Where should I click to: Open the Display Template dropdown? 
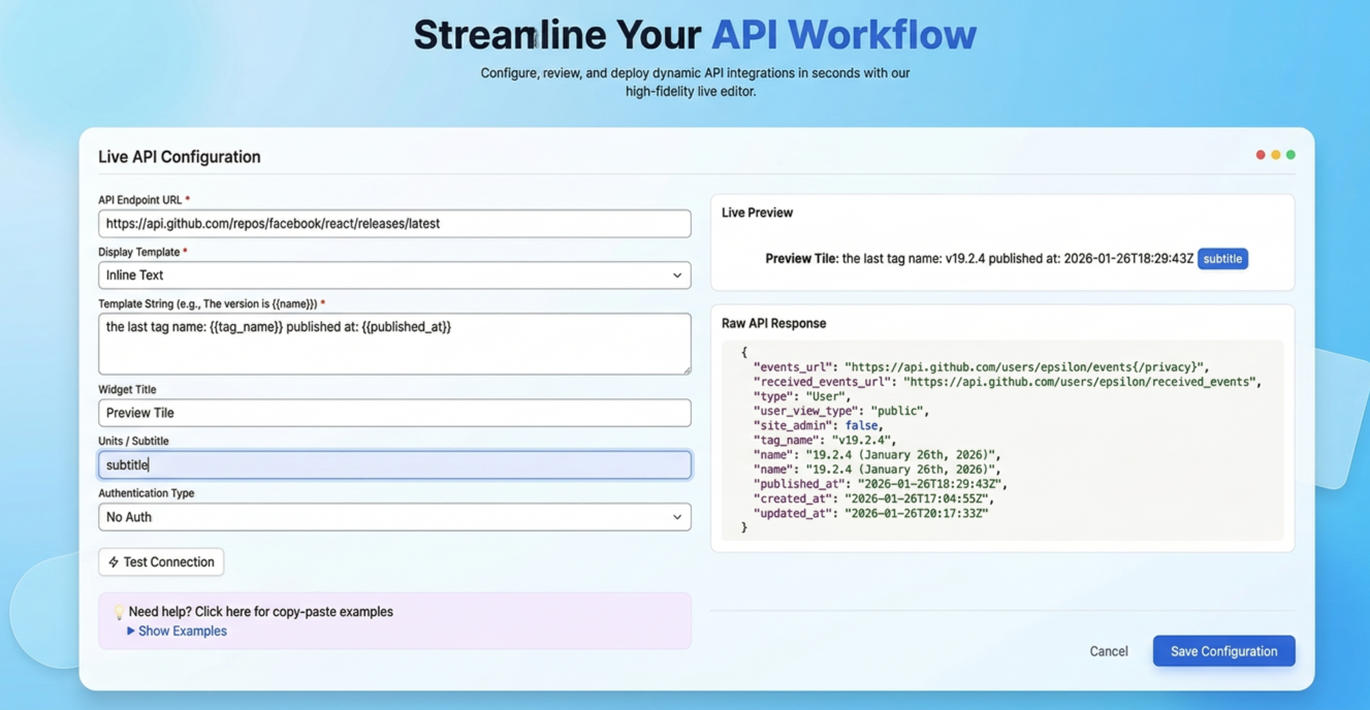394,275
